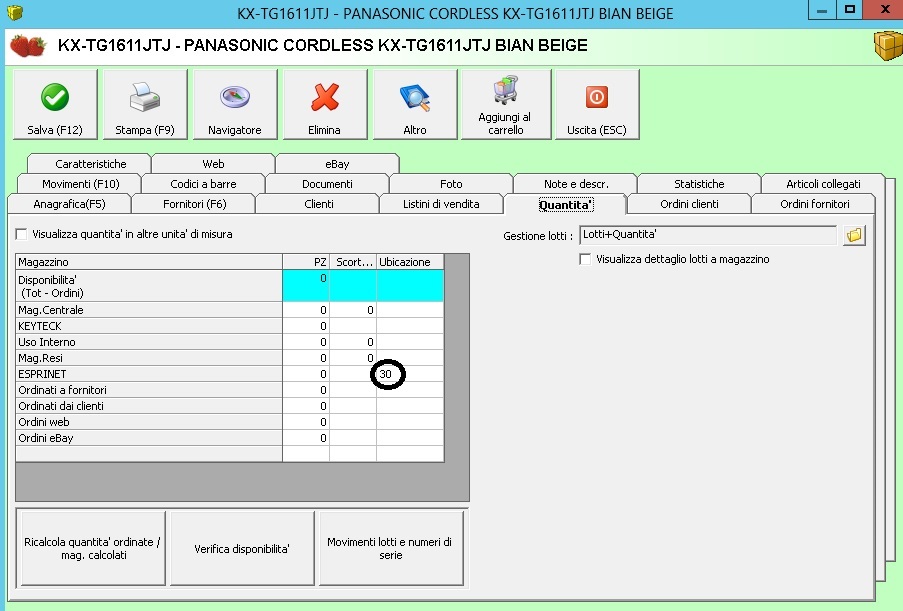Select the Uso Interno row

(x=230, y=342)
